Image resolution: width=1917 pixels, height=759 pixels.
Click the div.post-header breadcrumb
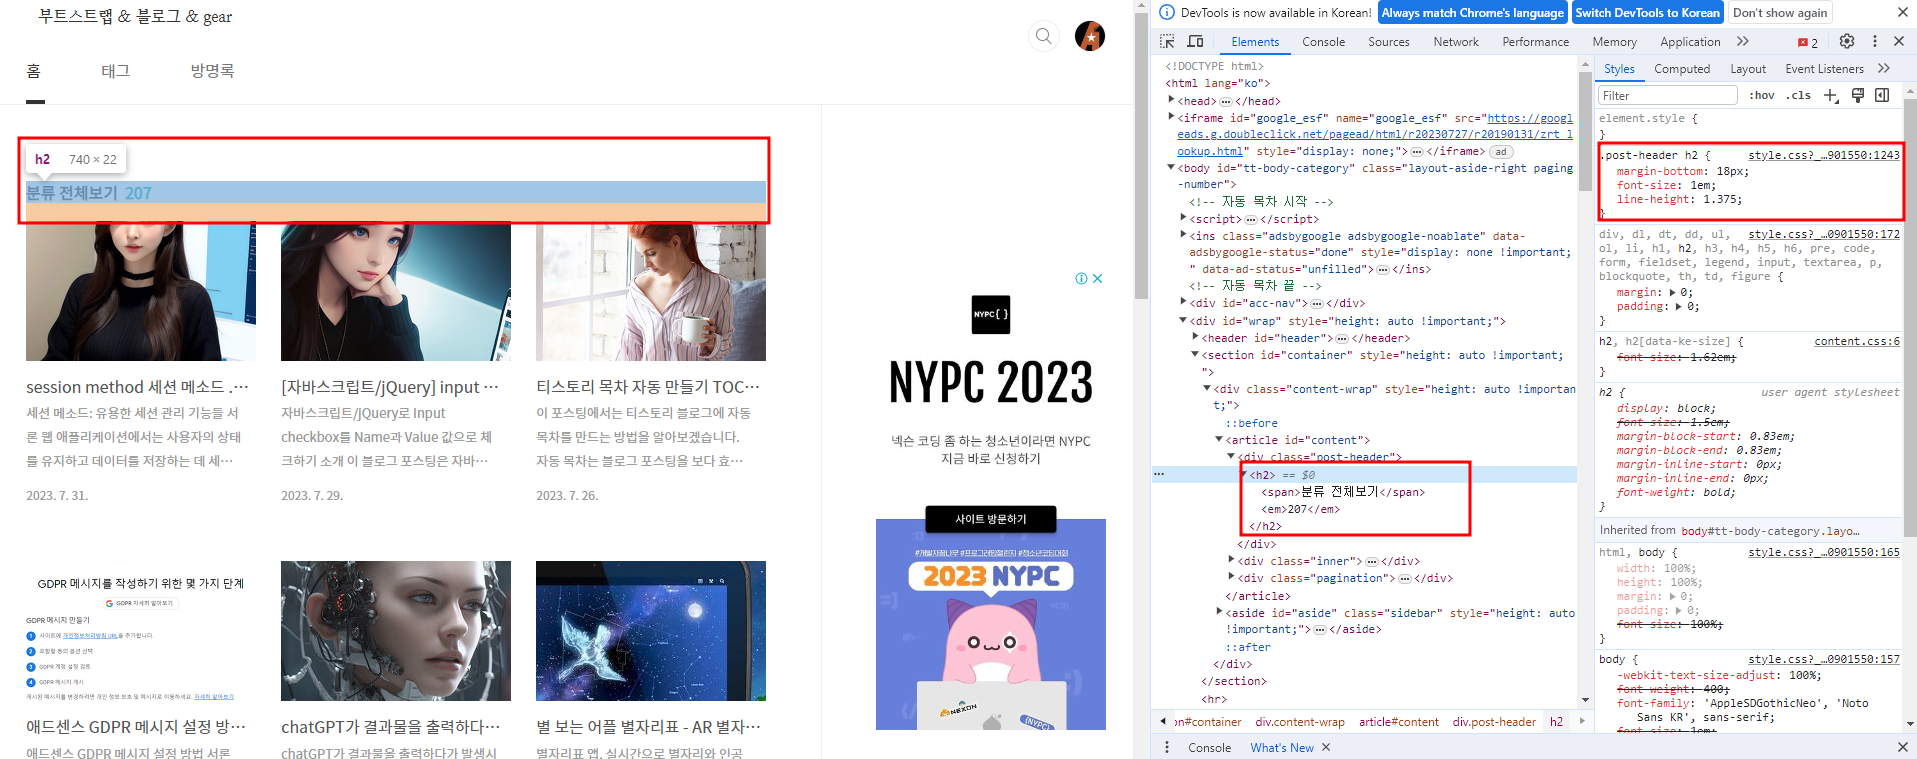click(1494, 721)
